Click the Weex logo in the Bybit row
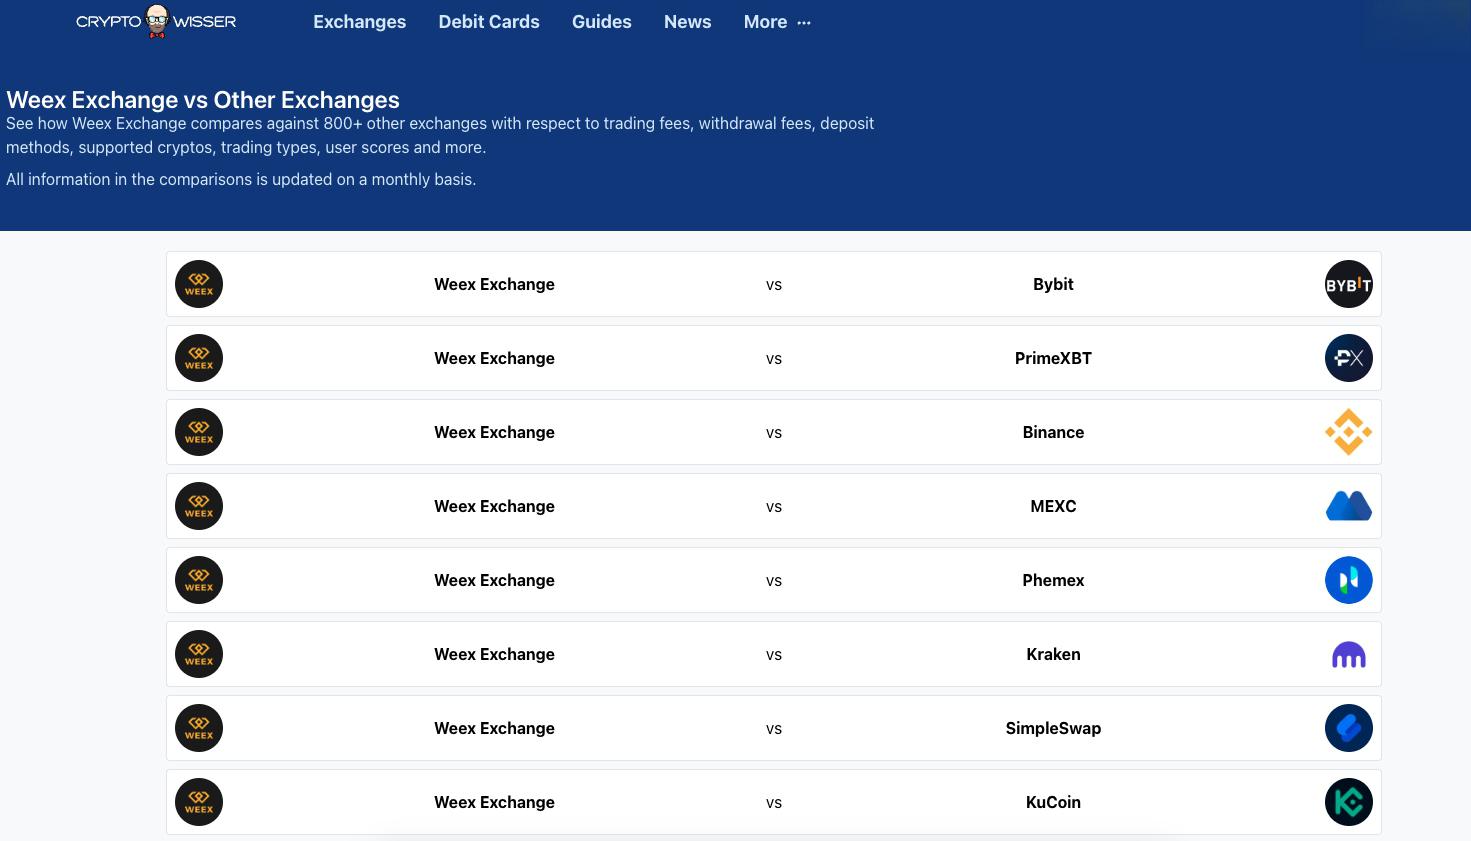The height and width of the screenshot is (841, 1471). (199, 284)
